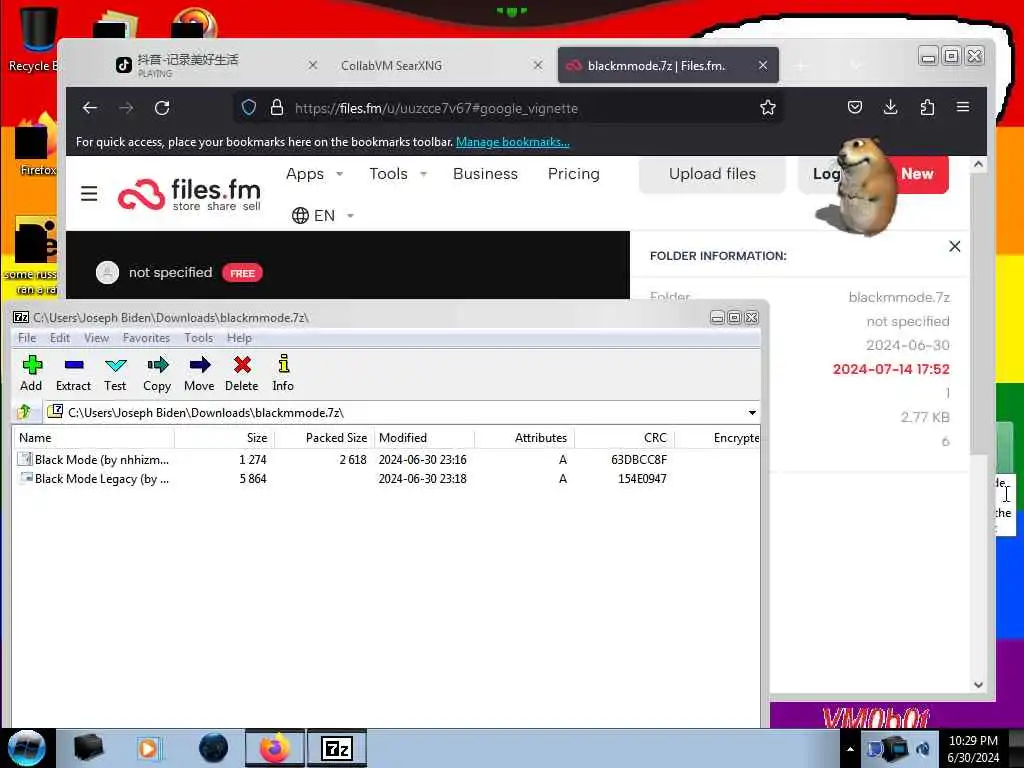The image size is (1024, 768).
Task: Sort by the Size column header
Action: pos(225,438)
